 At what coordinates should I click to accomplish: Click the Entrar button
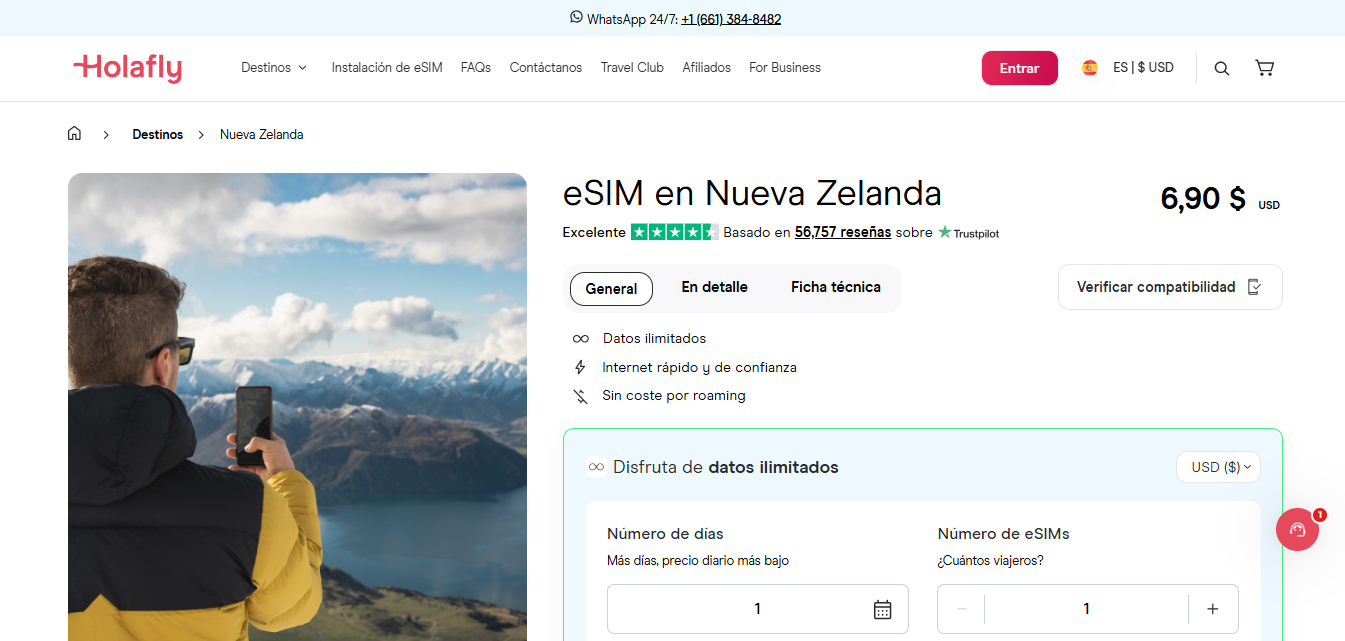[x=1019, y=68]
